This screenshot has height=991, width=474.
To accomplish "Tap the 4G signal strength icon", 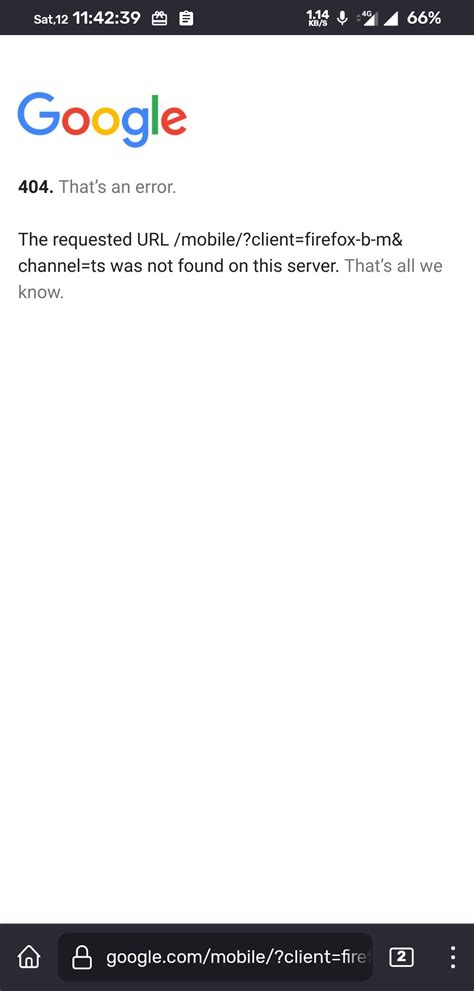I will pyautogui.click(x=367, y=18).
